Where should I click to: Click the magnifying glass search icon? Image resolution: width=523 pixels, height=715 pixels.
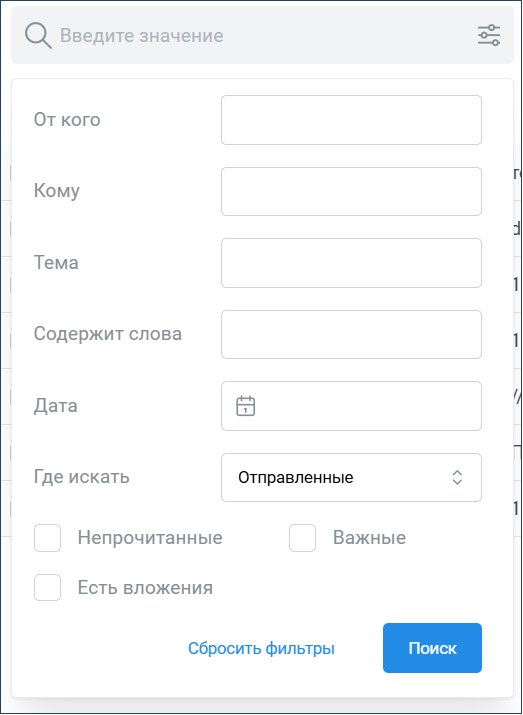pyautogui.click(x=38, y=36)
